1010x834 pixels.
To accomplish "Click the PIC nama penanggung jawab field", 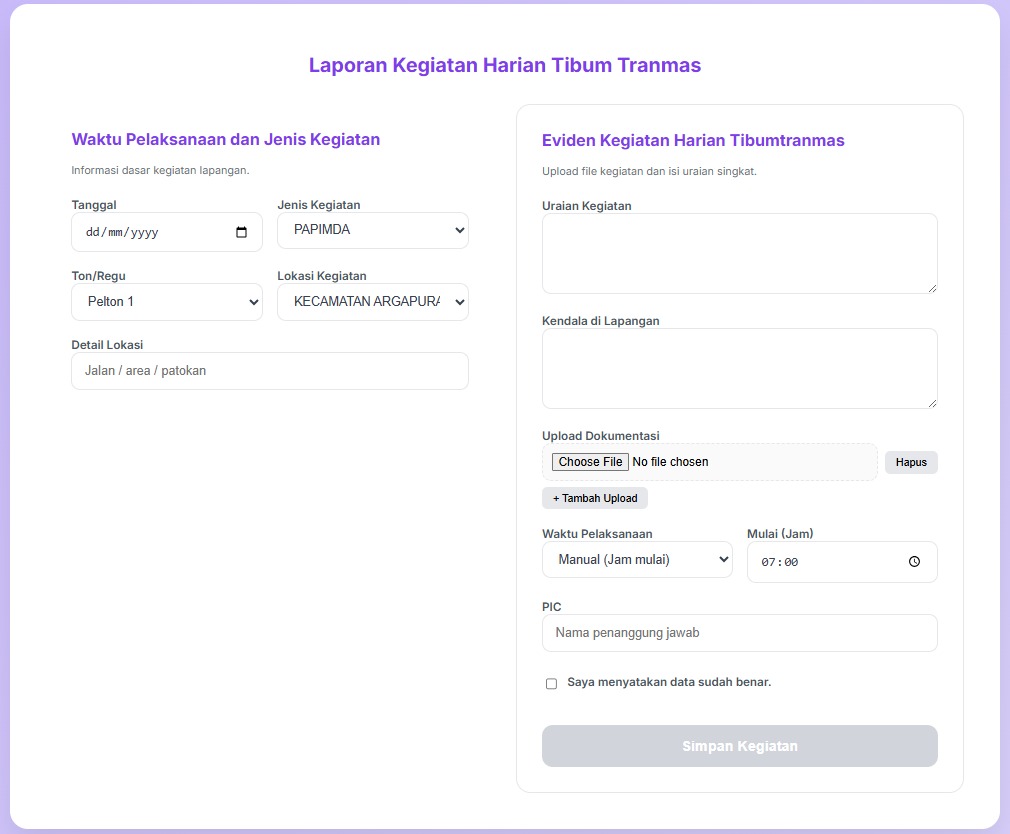I will click(x=739, y=633).
